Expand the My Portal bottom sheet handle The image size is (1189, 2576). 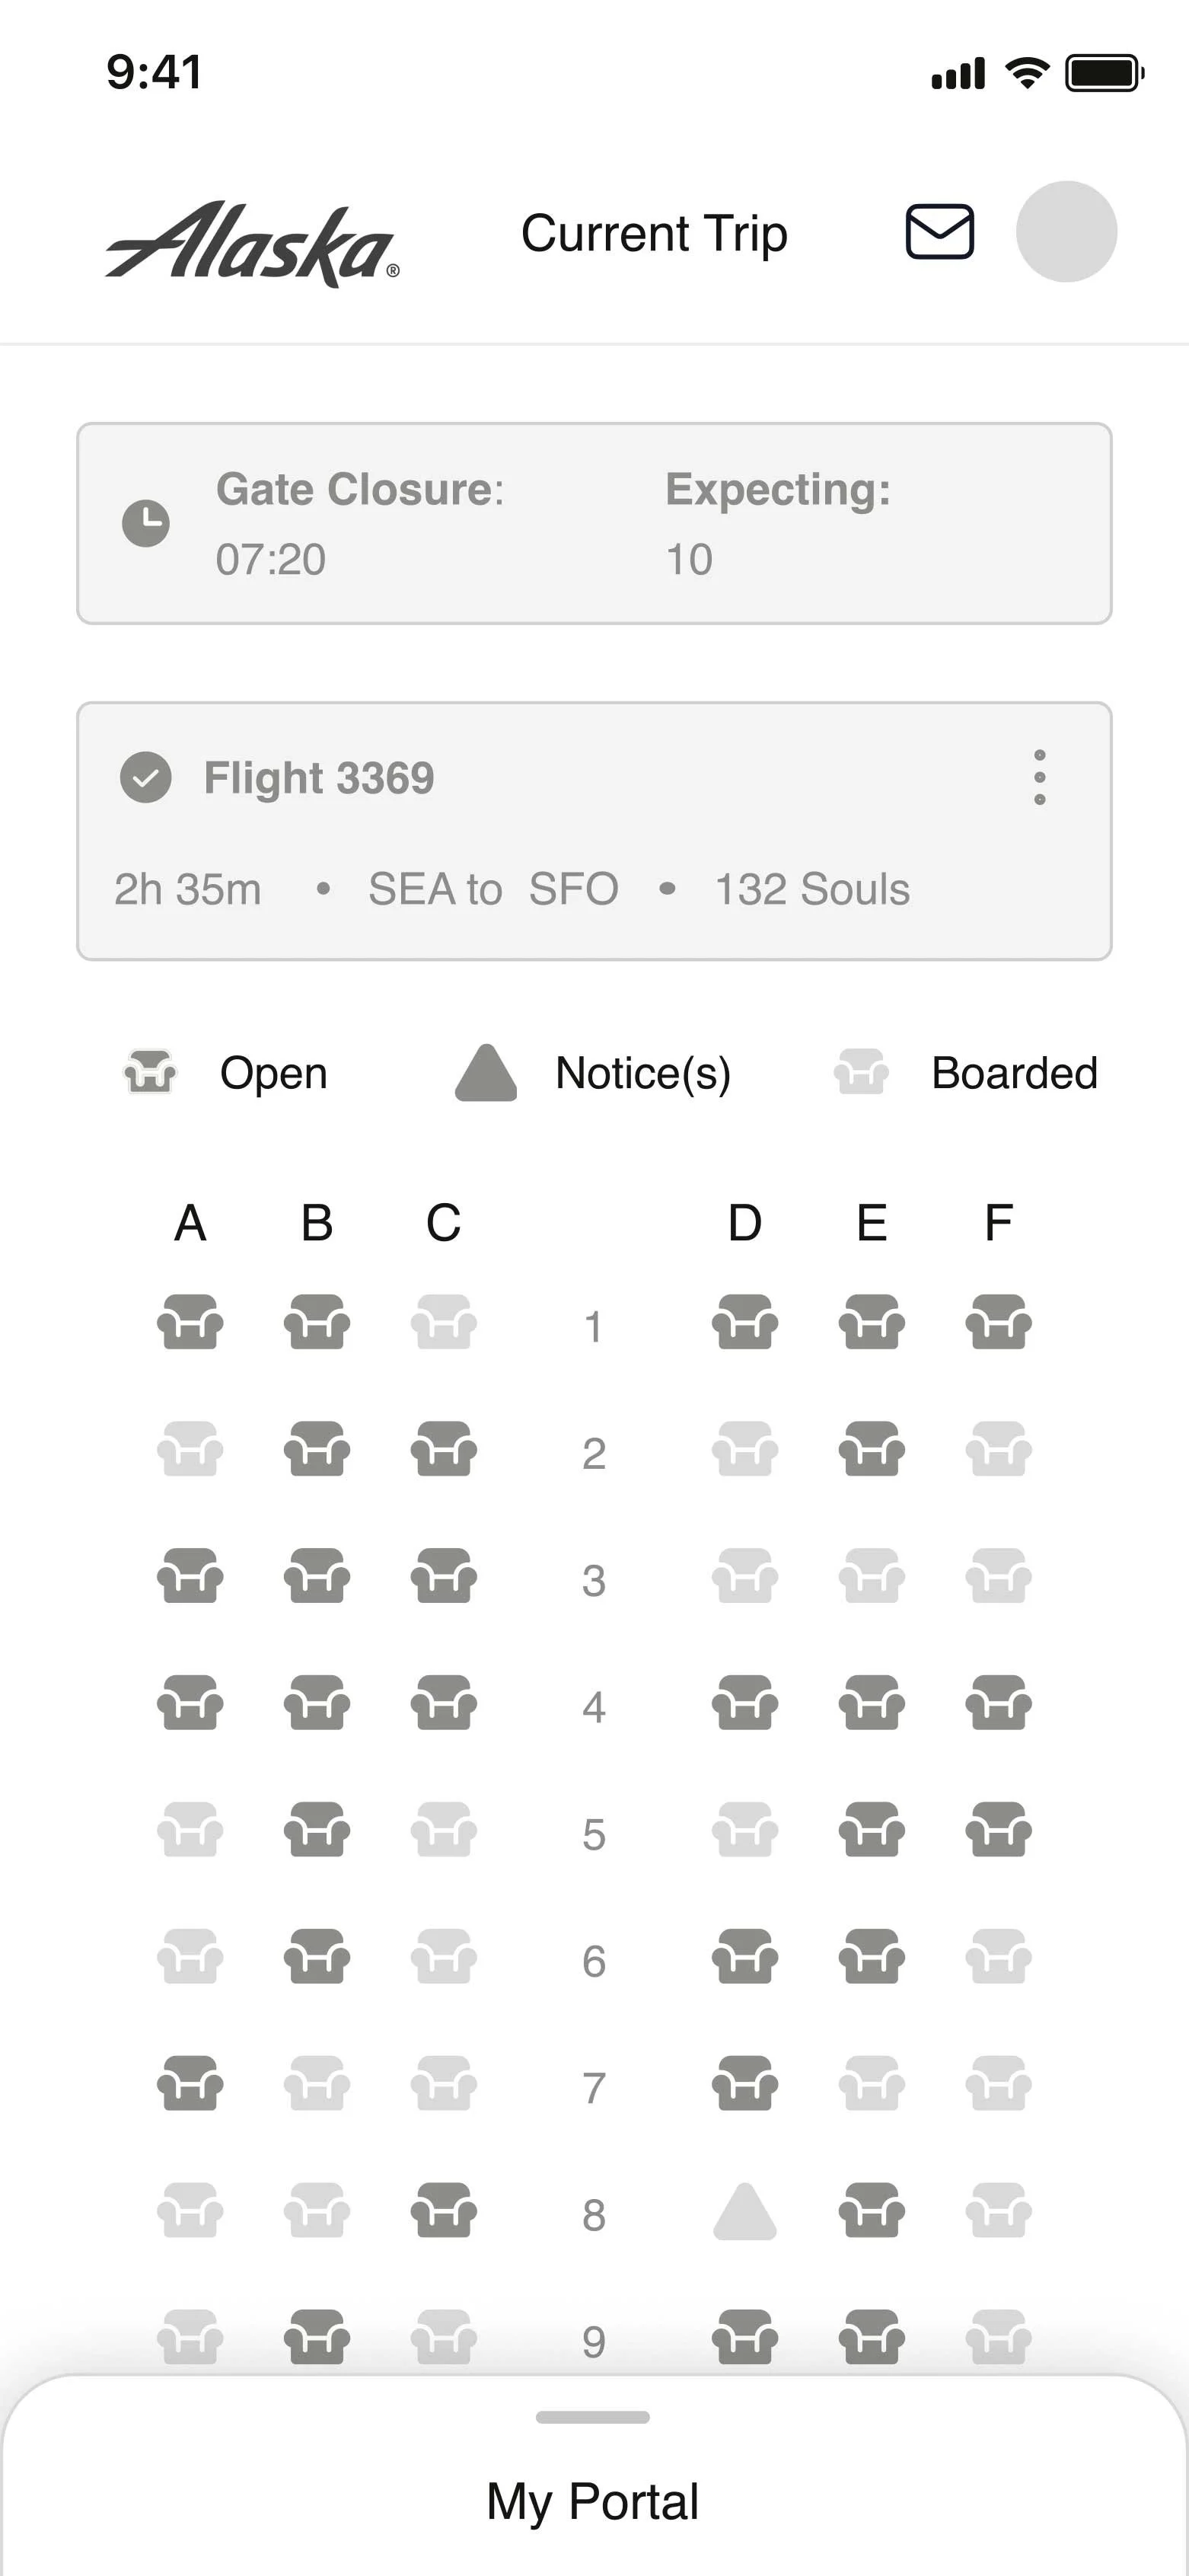click(x=593, y=2417)
